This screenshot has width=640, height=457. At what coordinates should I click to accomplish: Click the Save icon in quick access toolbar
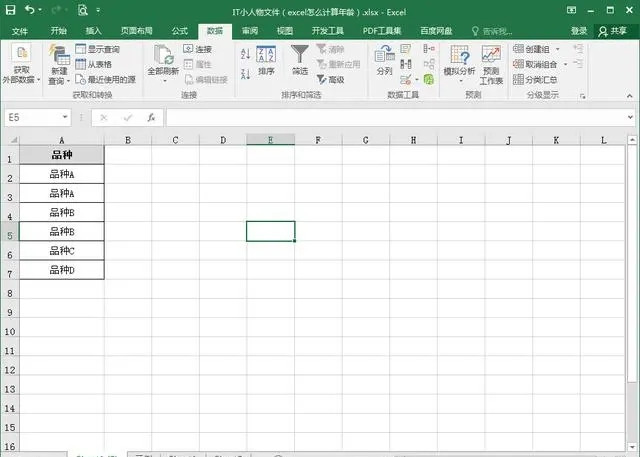pyautogui.click(x=11, y=10)
